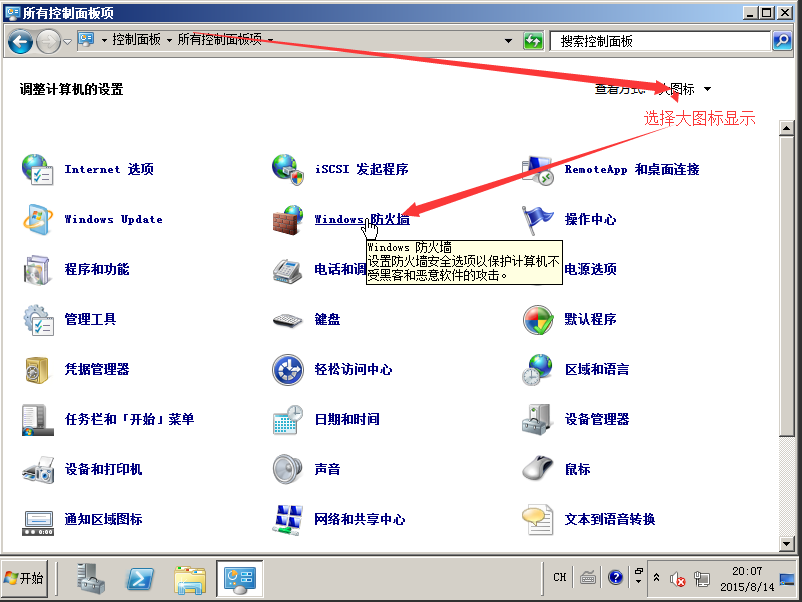Click the 默认程序 link
This screenshot has height=602, width=802.
pyautogui.click(x=590, y=319)
